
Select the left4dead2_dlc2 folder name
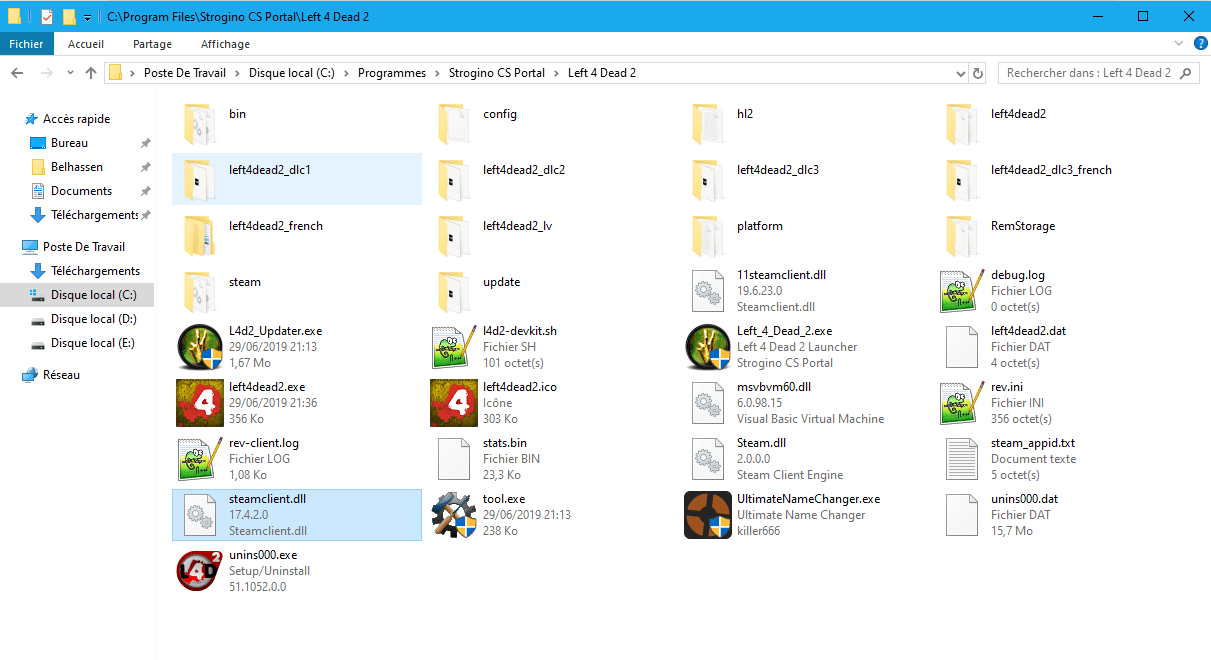[524, 170]
